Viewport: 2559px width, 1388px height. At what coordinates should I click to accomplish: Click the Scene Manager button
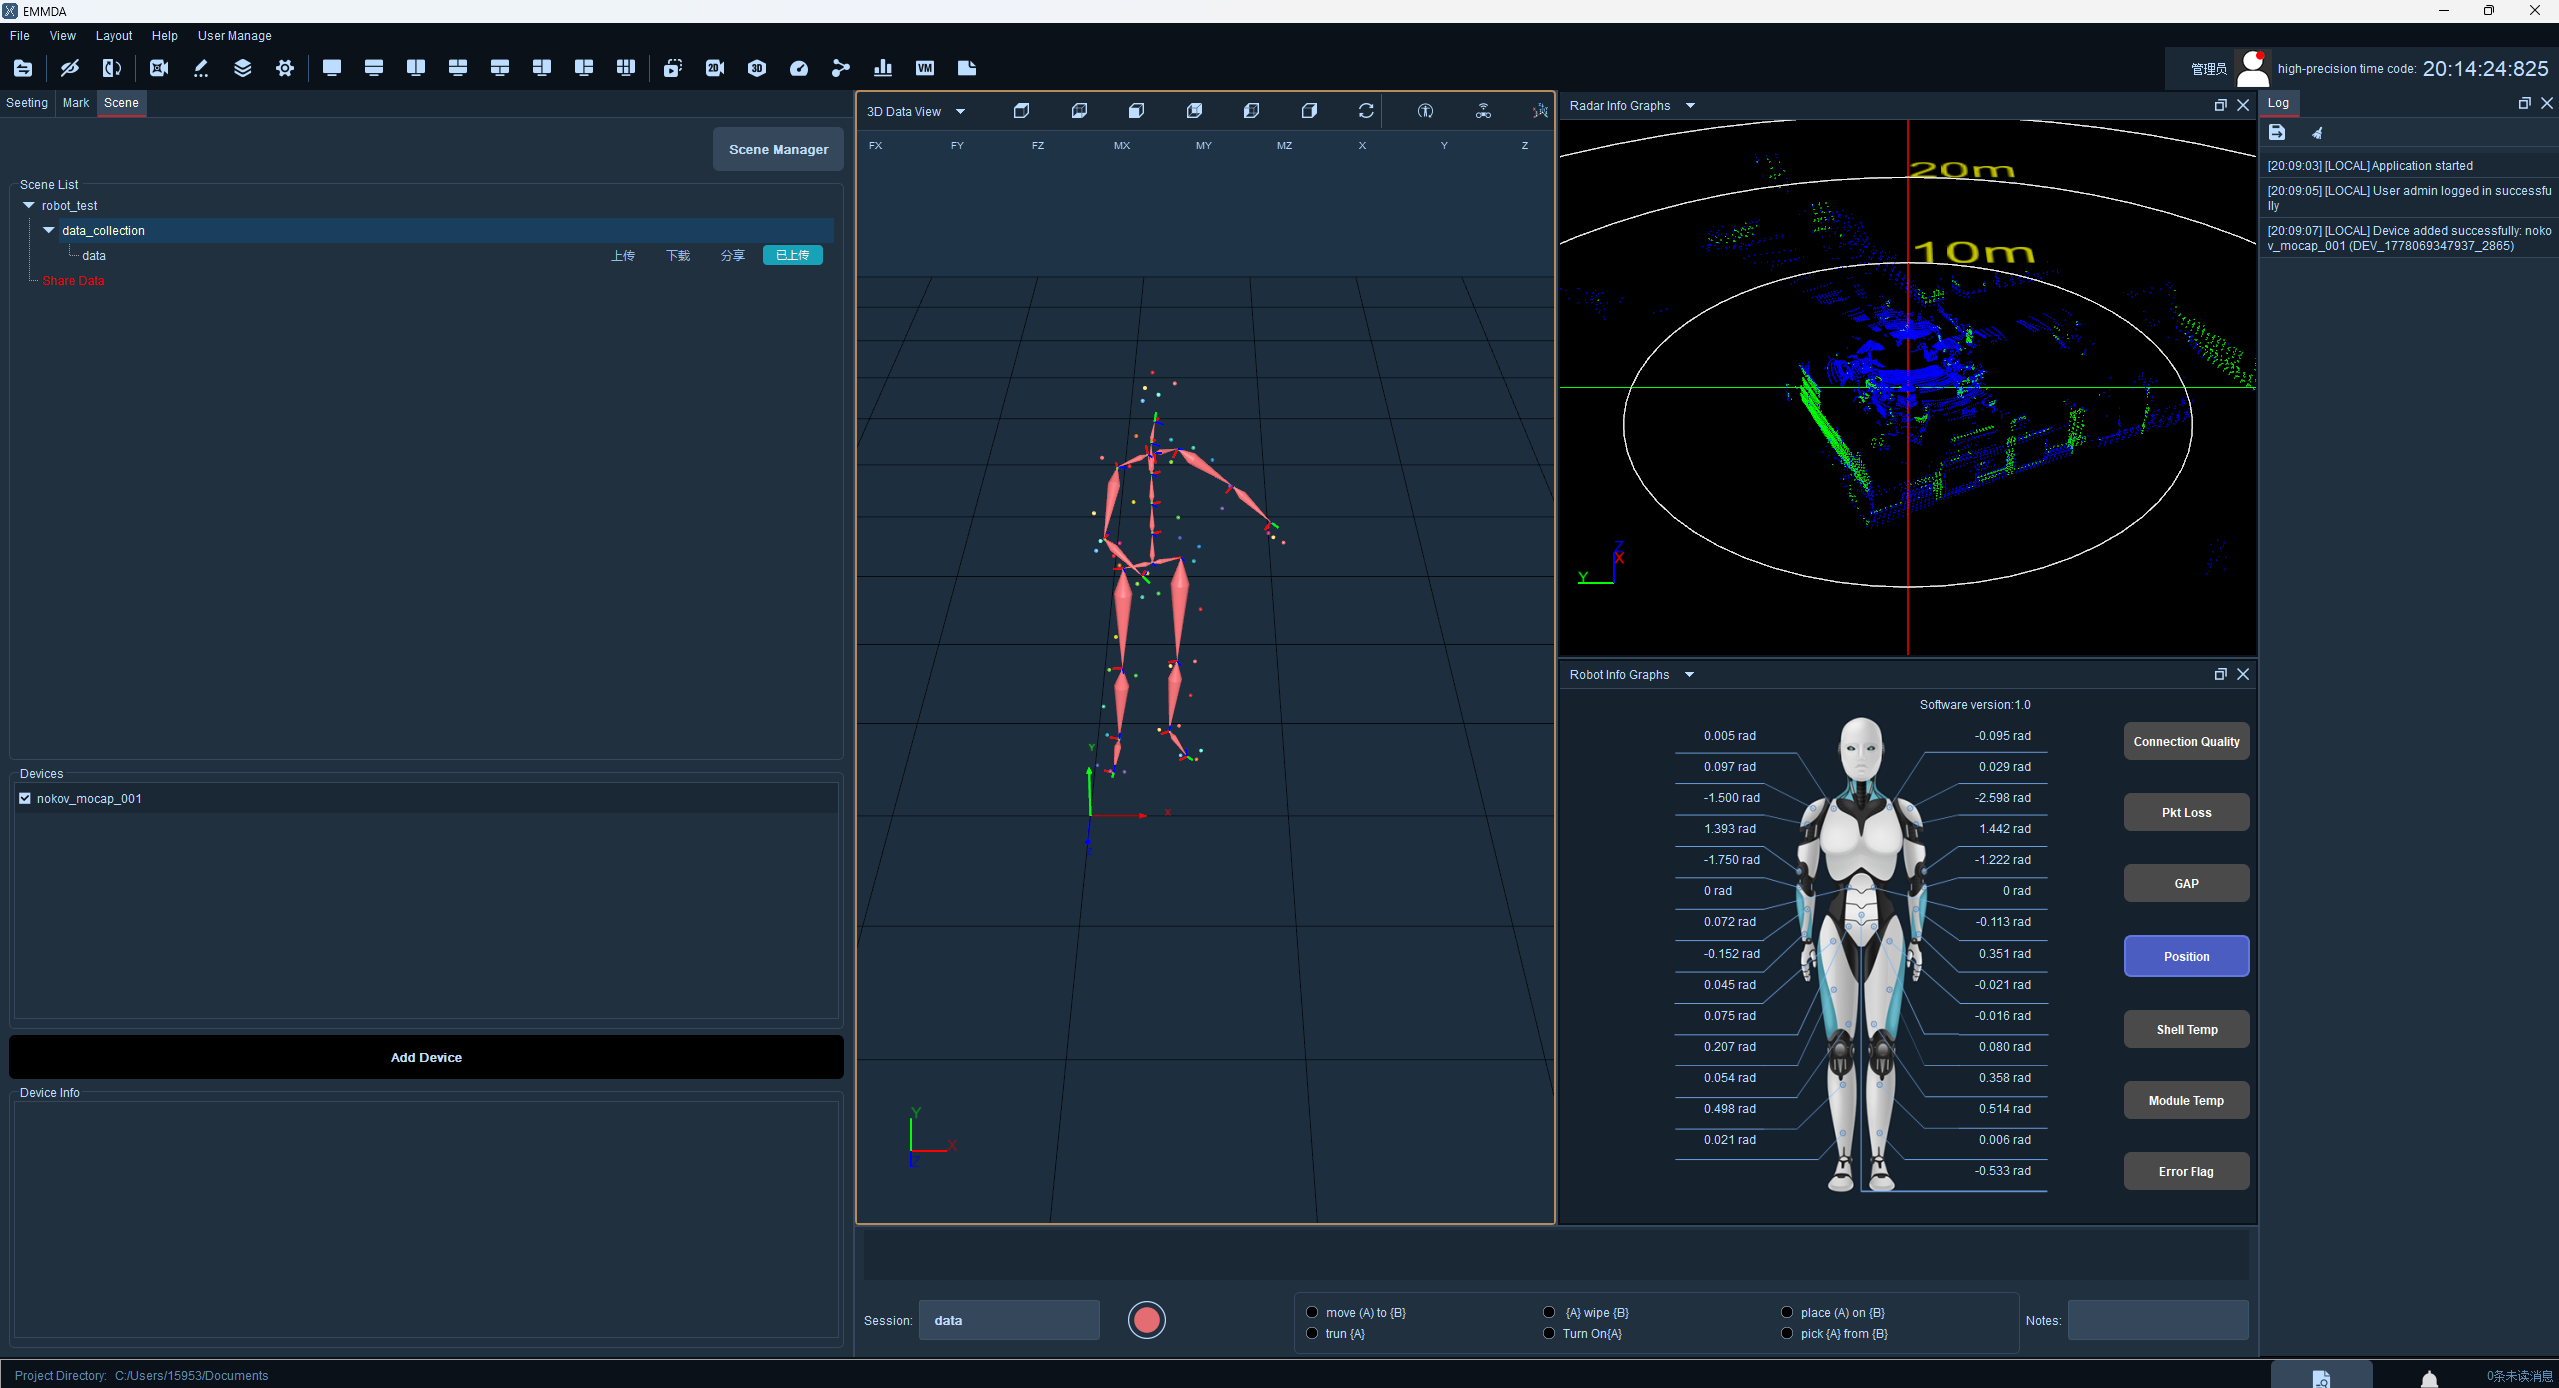[778, 149]
